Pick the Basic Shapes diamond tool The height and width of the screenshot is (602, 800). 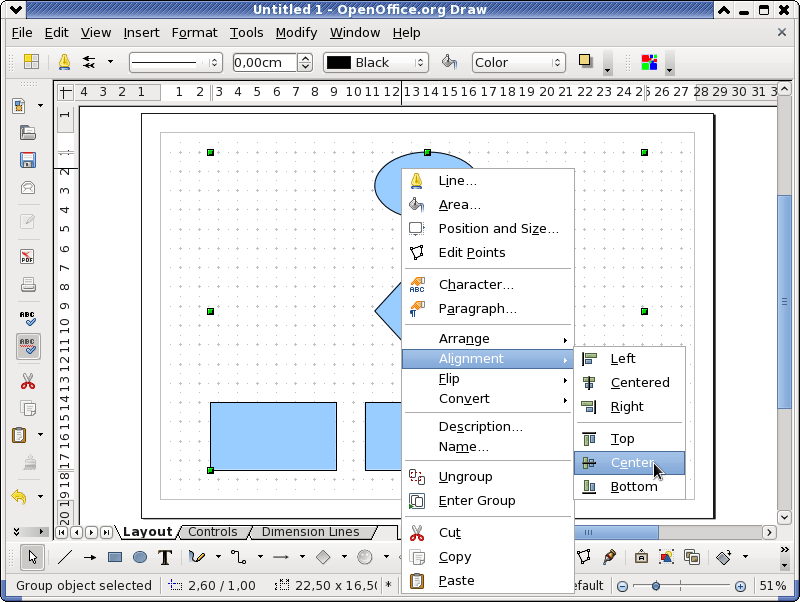tap(323, 557)
